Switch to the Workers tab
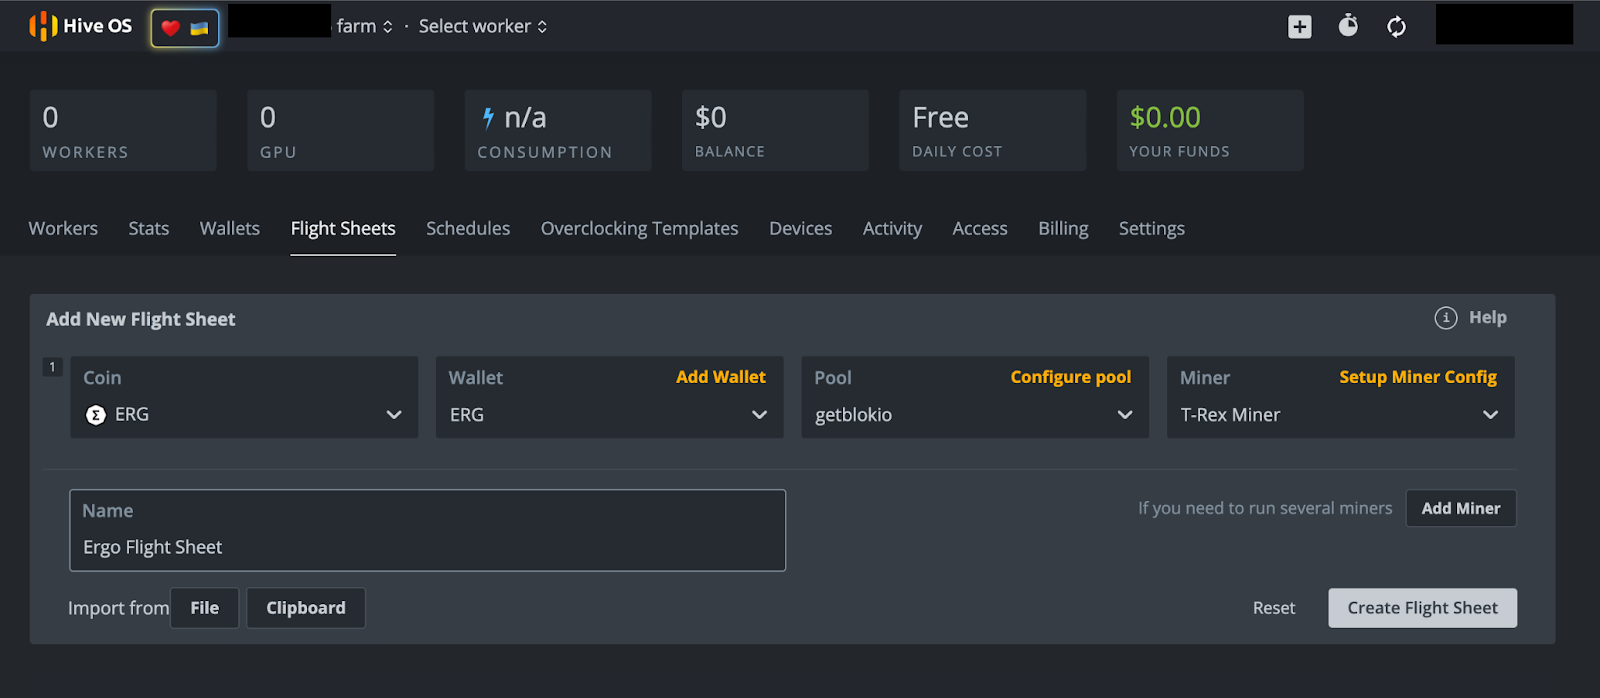Screen dimensions: 1600x698 (63, 228)
